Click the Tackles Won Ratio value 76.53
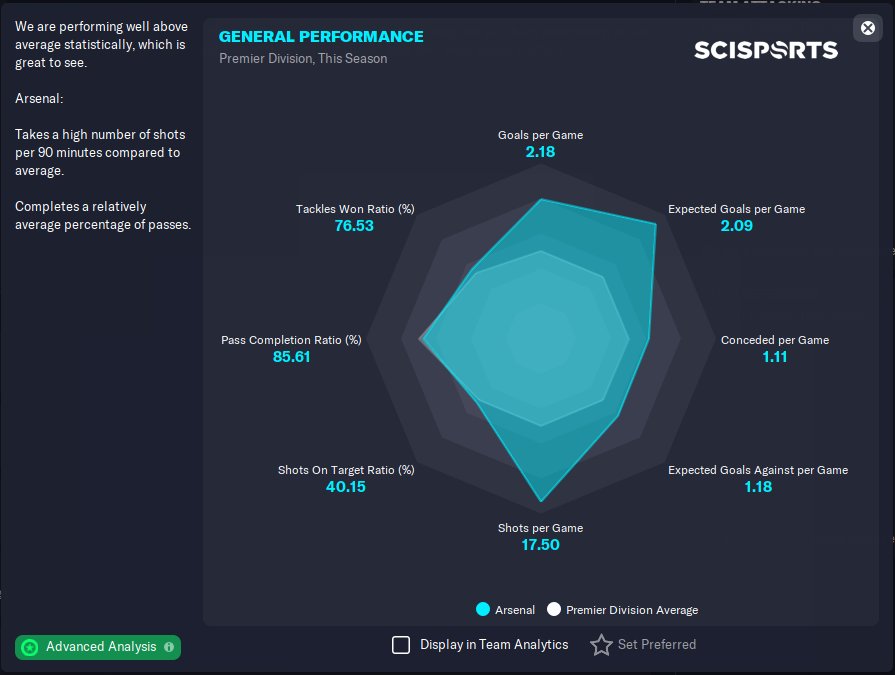This screenshot has height=675, width=895. click(x=354, y=226)
